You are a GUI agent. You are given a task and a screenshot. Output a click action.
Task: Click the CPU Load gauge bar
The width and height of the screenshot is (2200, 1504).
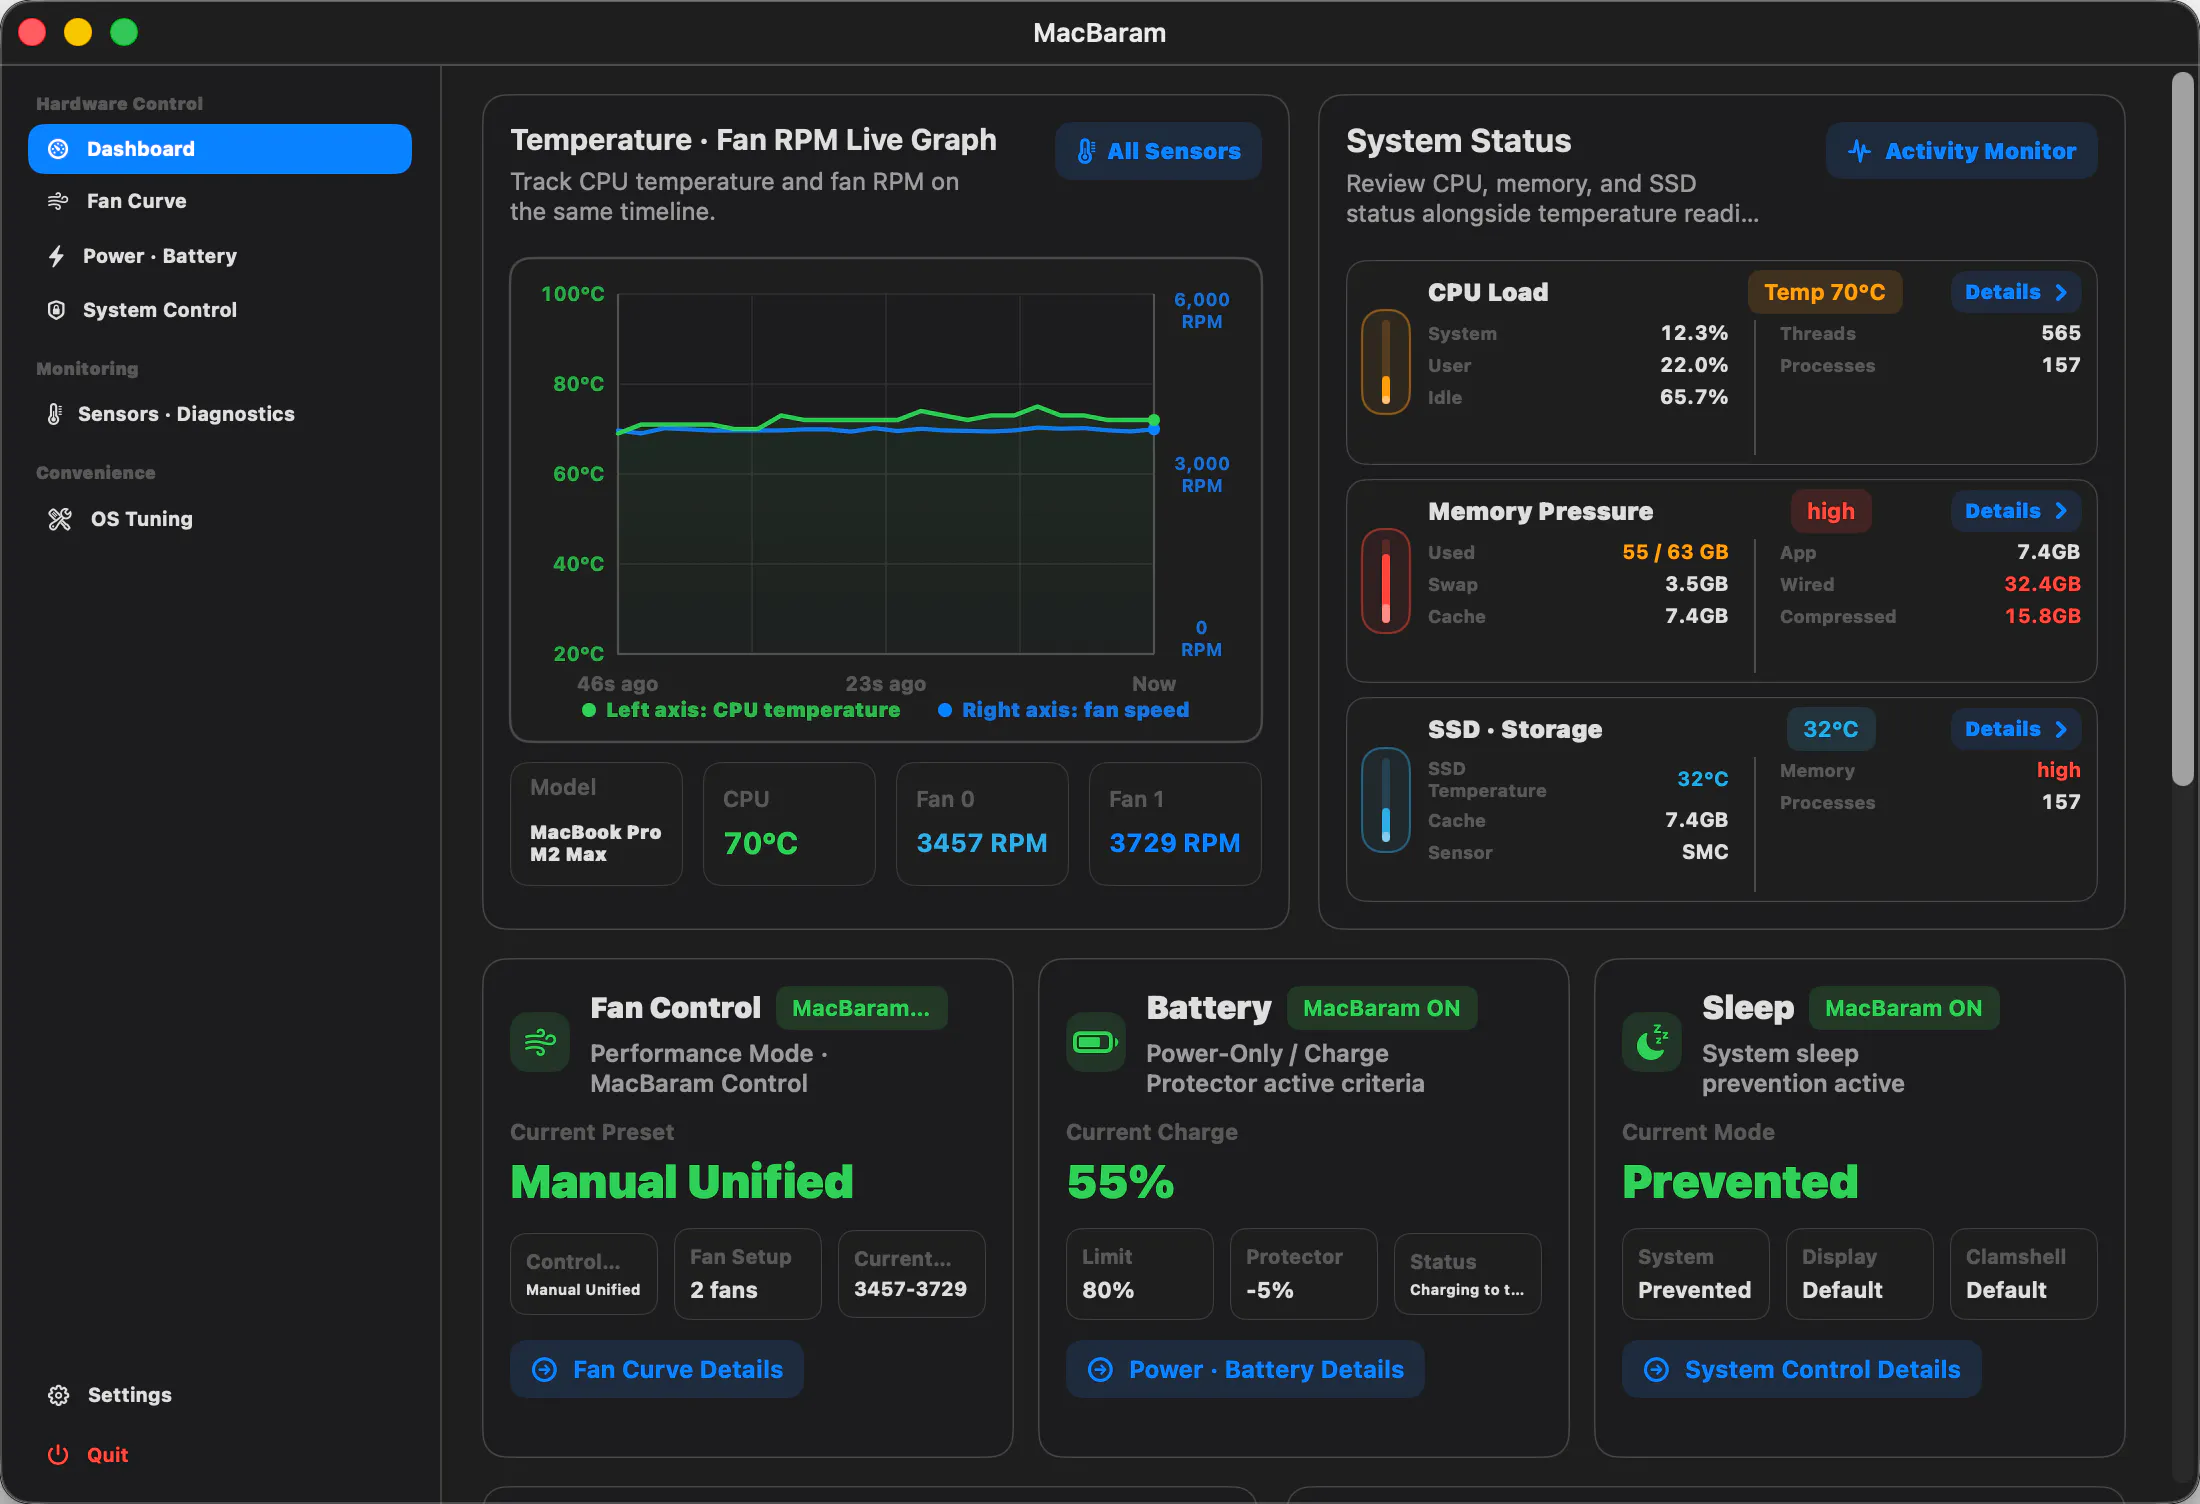point(1386,362)
